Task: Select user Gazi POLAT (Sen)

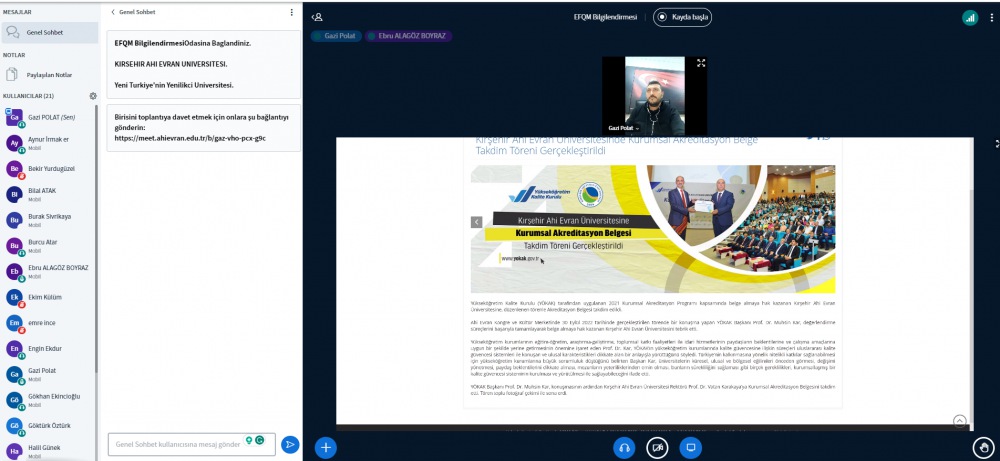Action: point(50,118)
